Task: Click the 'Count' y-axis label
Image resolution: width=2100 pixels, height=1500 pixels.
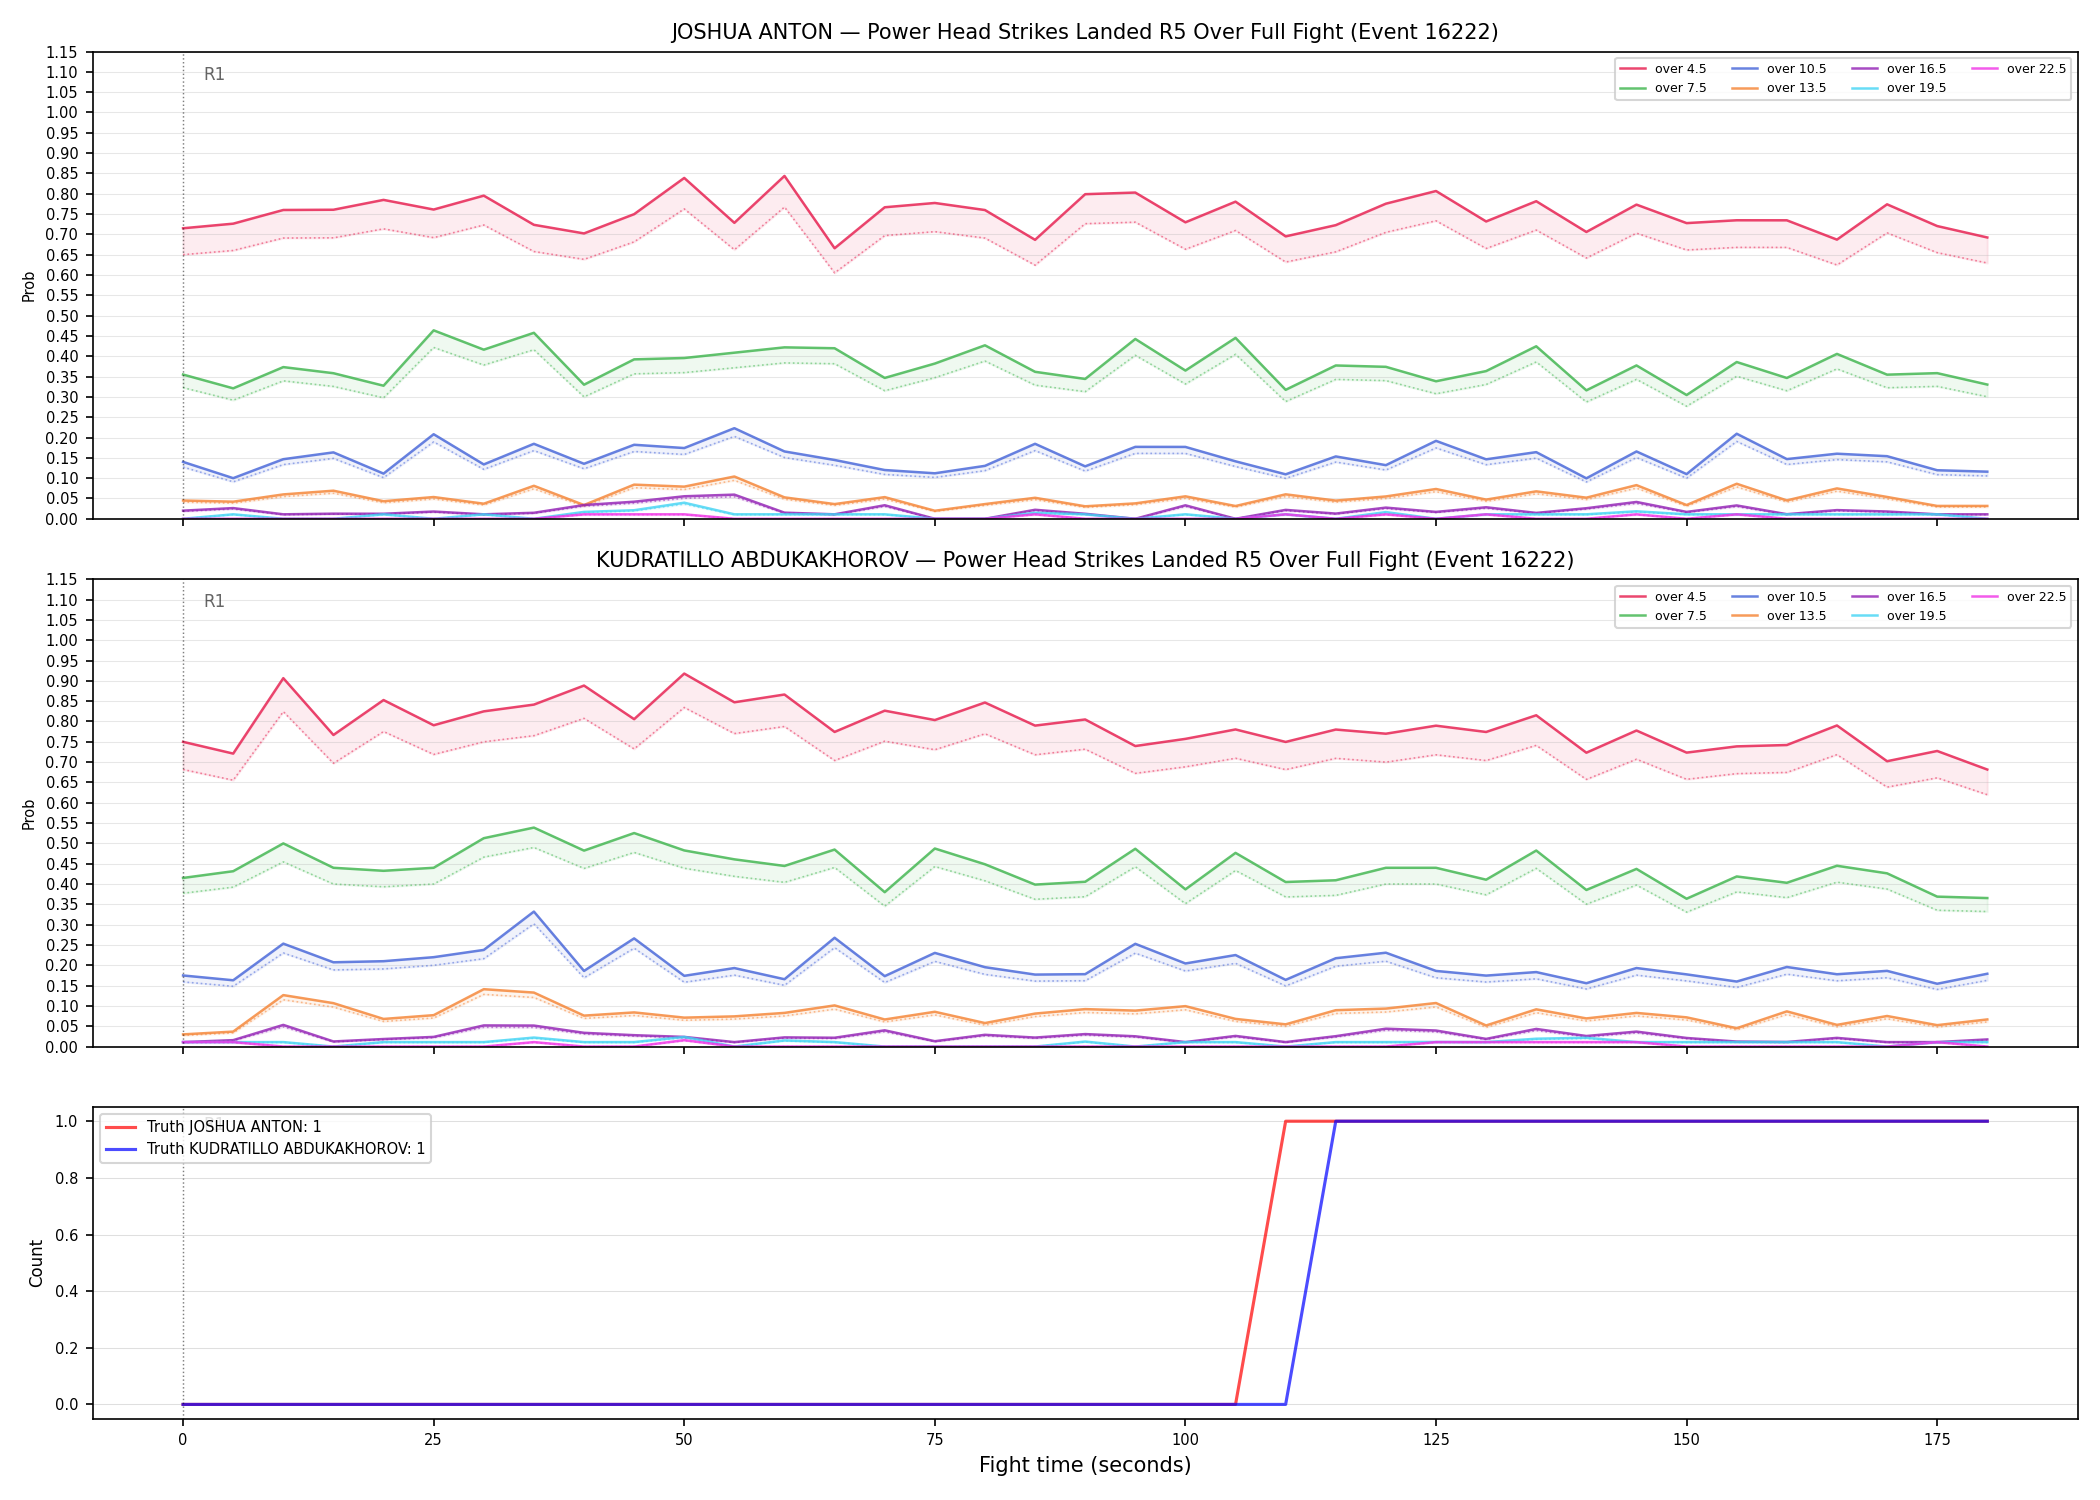Action: coord(36,1263)
